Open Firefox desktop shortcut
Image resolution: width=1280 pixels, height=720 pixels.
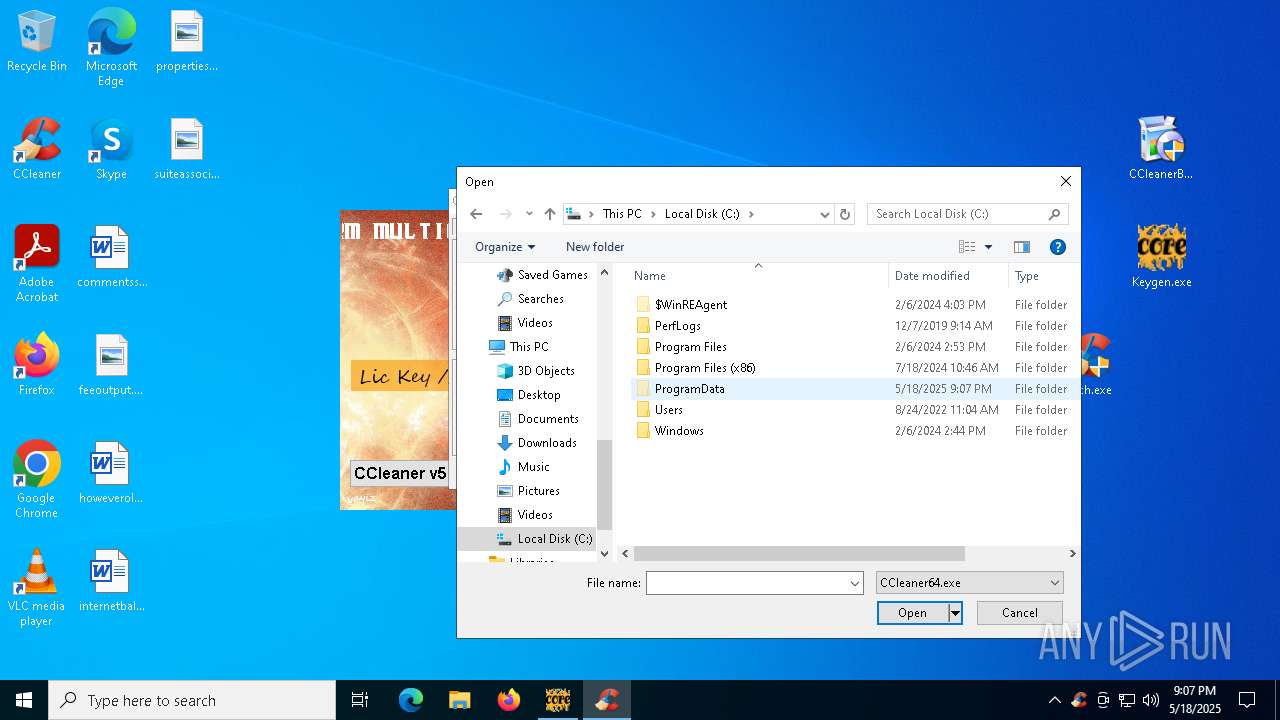(37, 365)
